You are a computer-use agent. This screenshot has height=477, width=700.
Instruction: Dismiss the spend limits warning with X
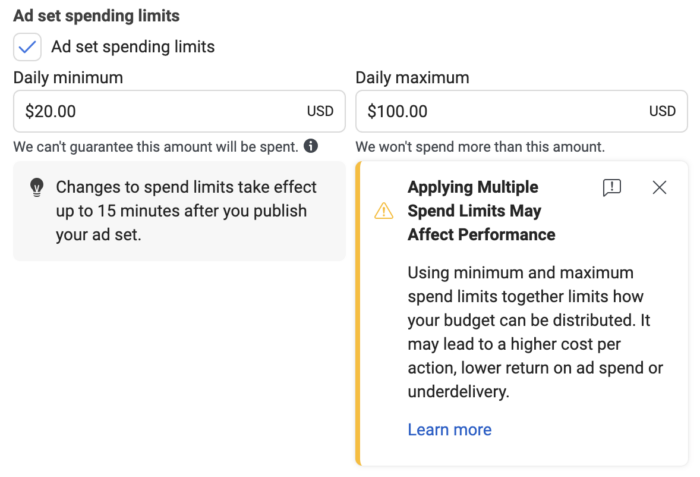(659, 188)
